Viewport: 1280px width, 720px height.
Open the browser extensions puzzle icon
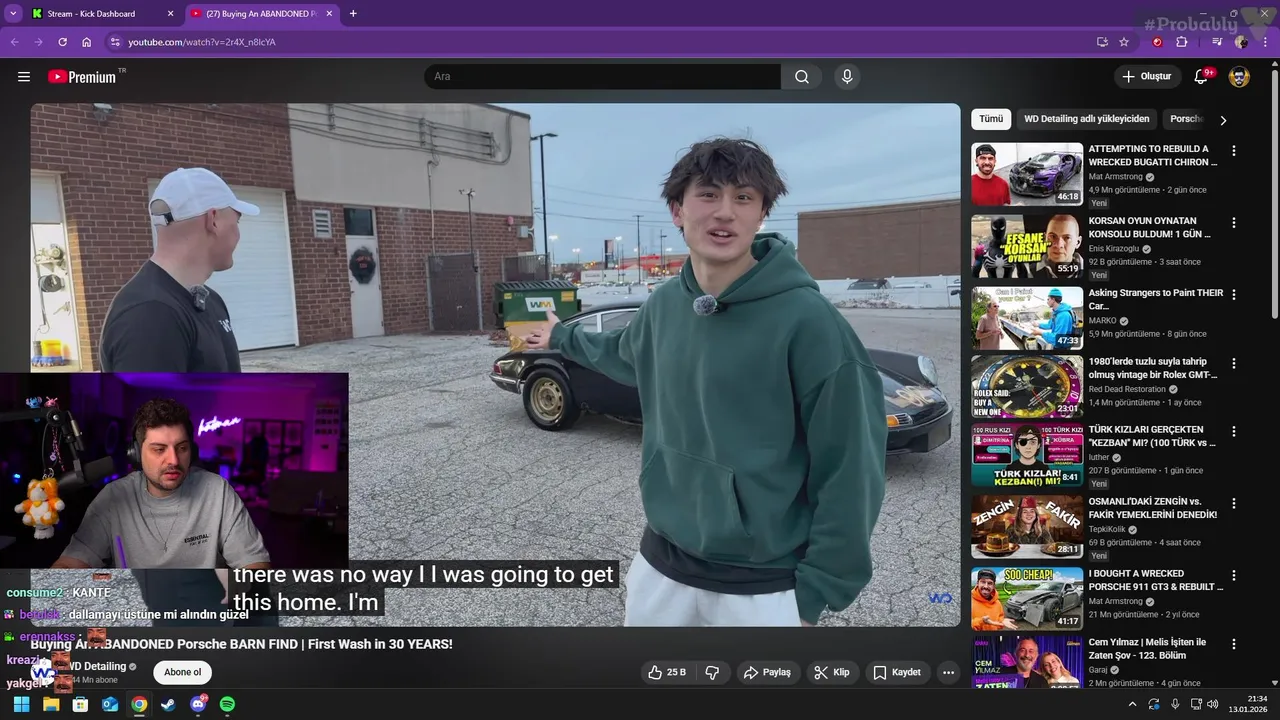1182,42
